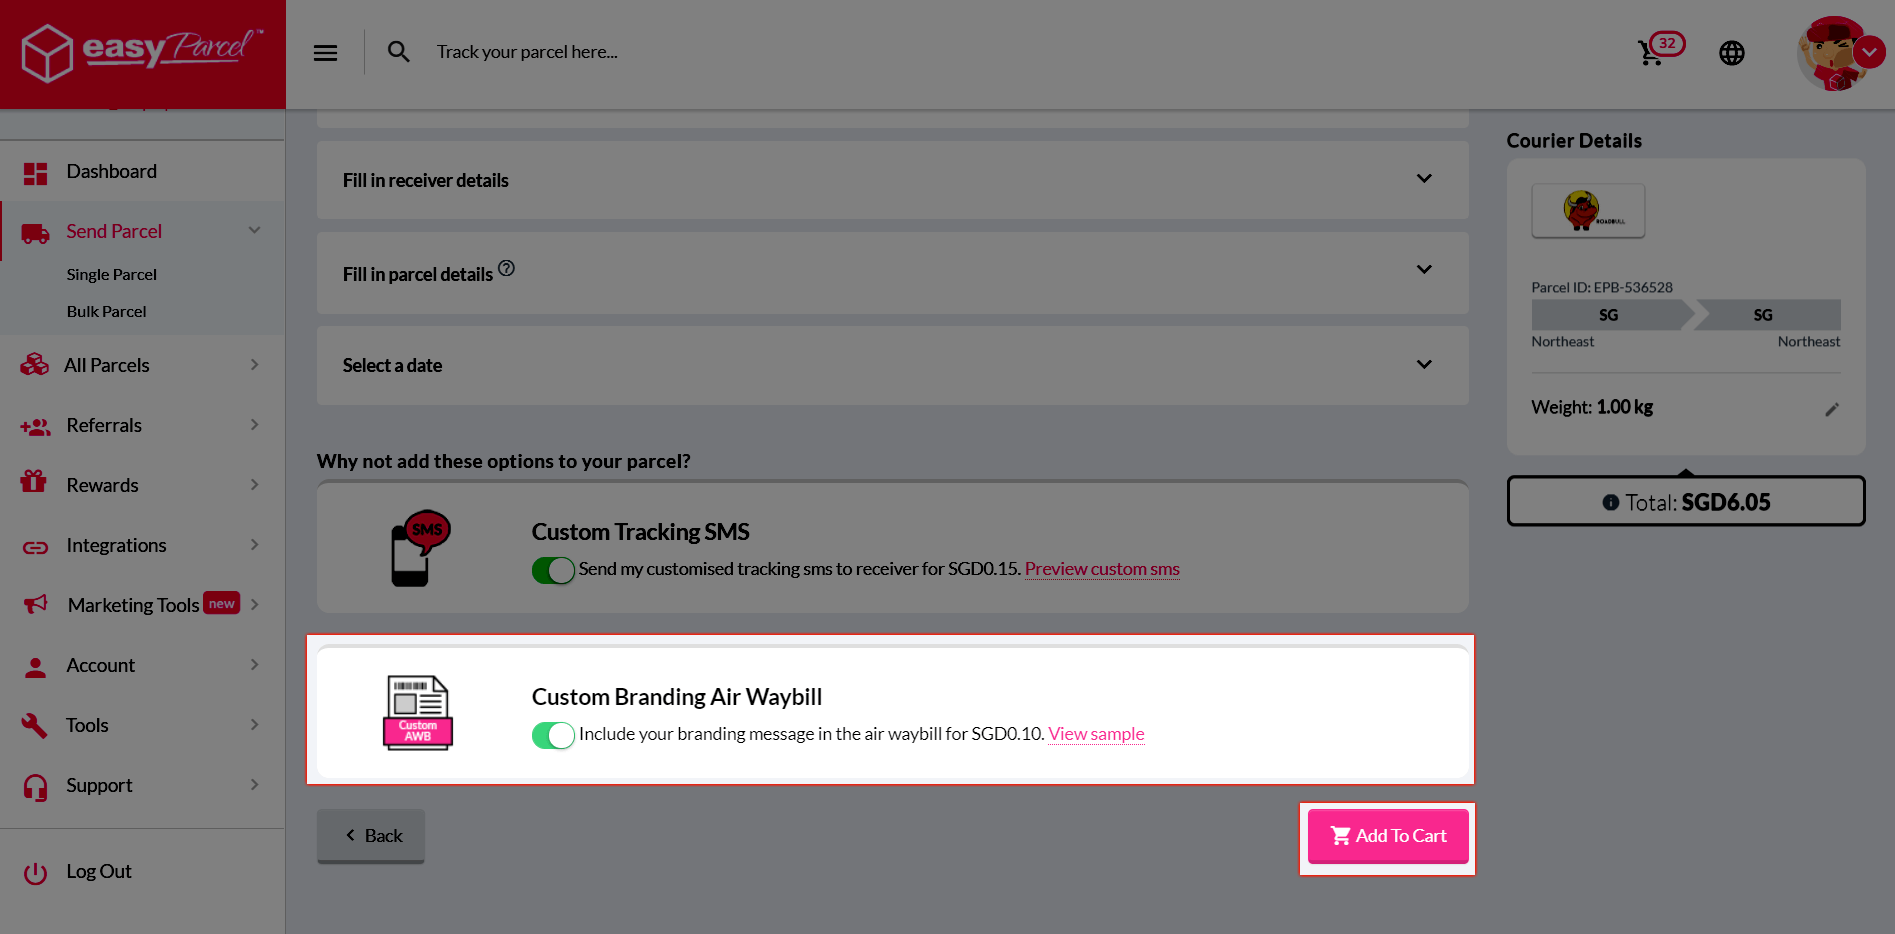The height and width of the screenshot is (934, 1895).
Task: Click the Support headset icon
Action: (x=34, y=785)
